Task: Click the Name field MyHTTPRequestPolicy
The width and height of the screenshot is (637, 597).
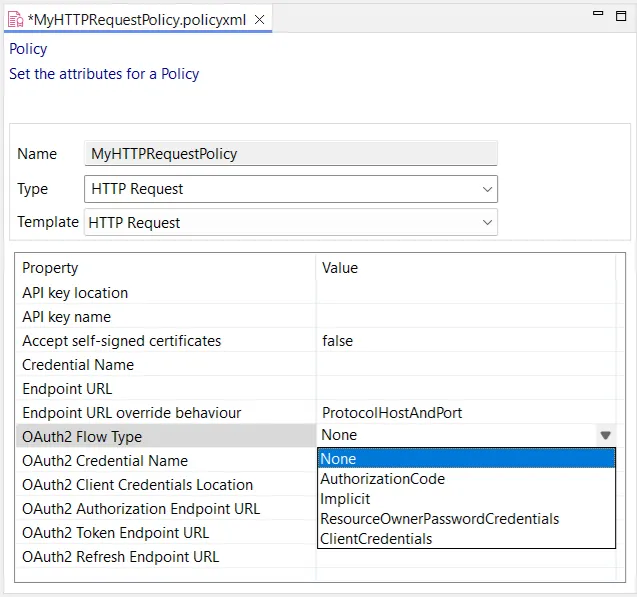Action: (x=291, y=154)
